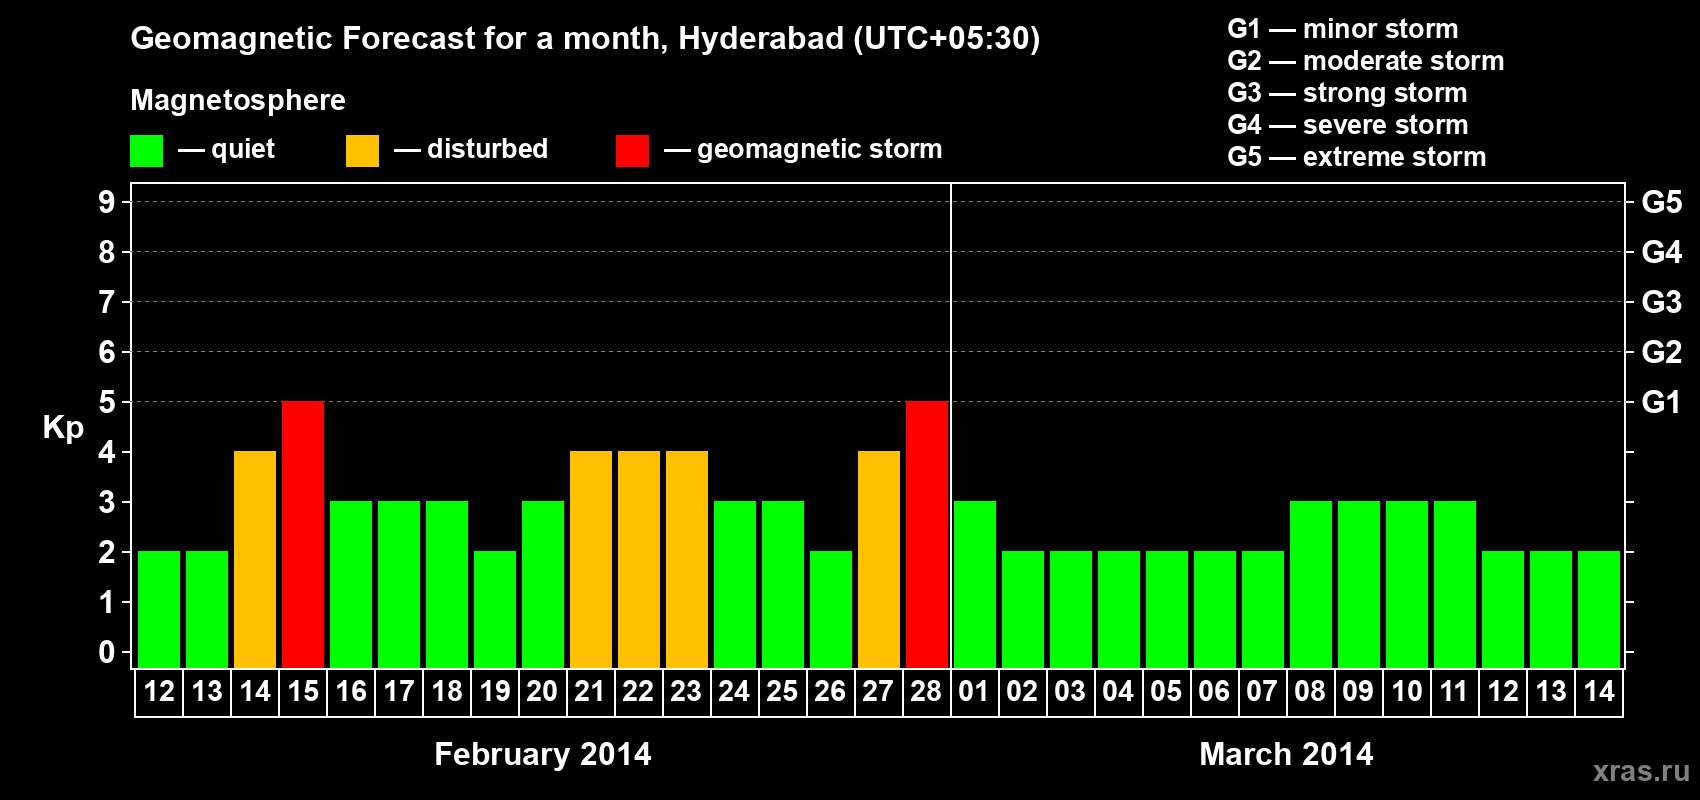
Task: Click the 'G1 — minor storm' legend text
Action: pos(1343,29)
